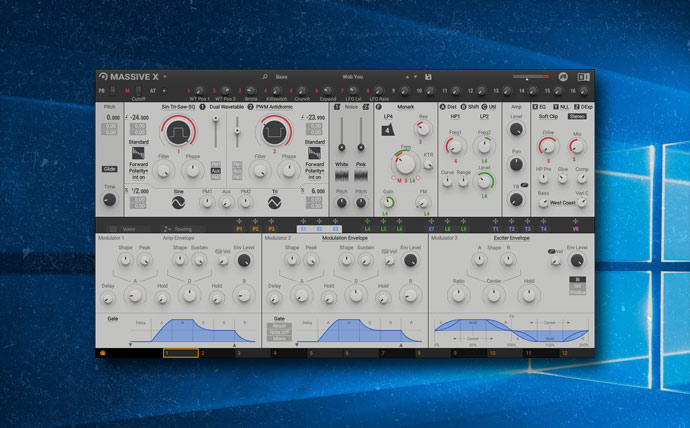Open the Soft Clip effect mode menu

point(548,117)
